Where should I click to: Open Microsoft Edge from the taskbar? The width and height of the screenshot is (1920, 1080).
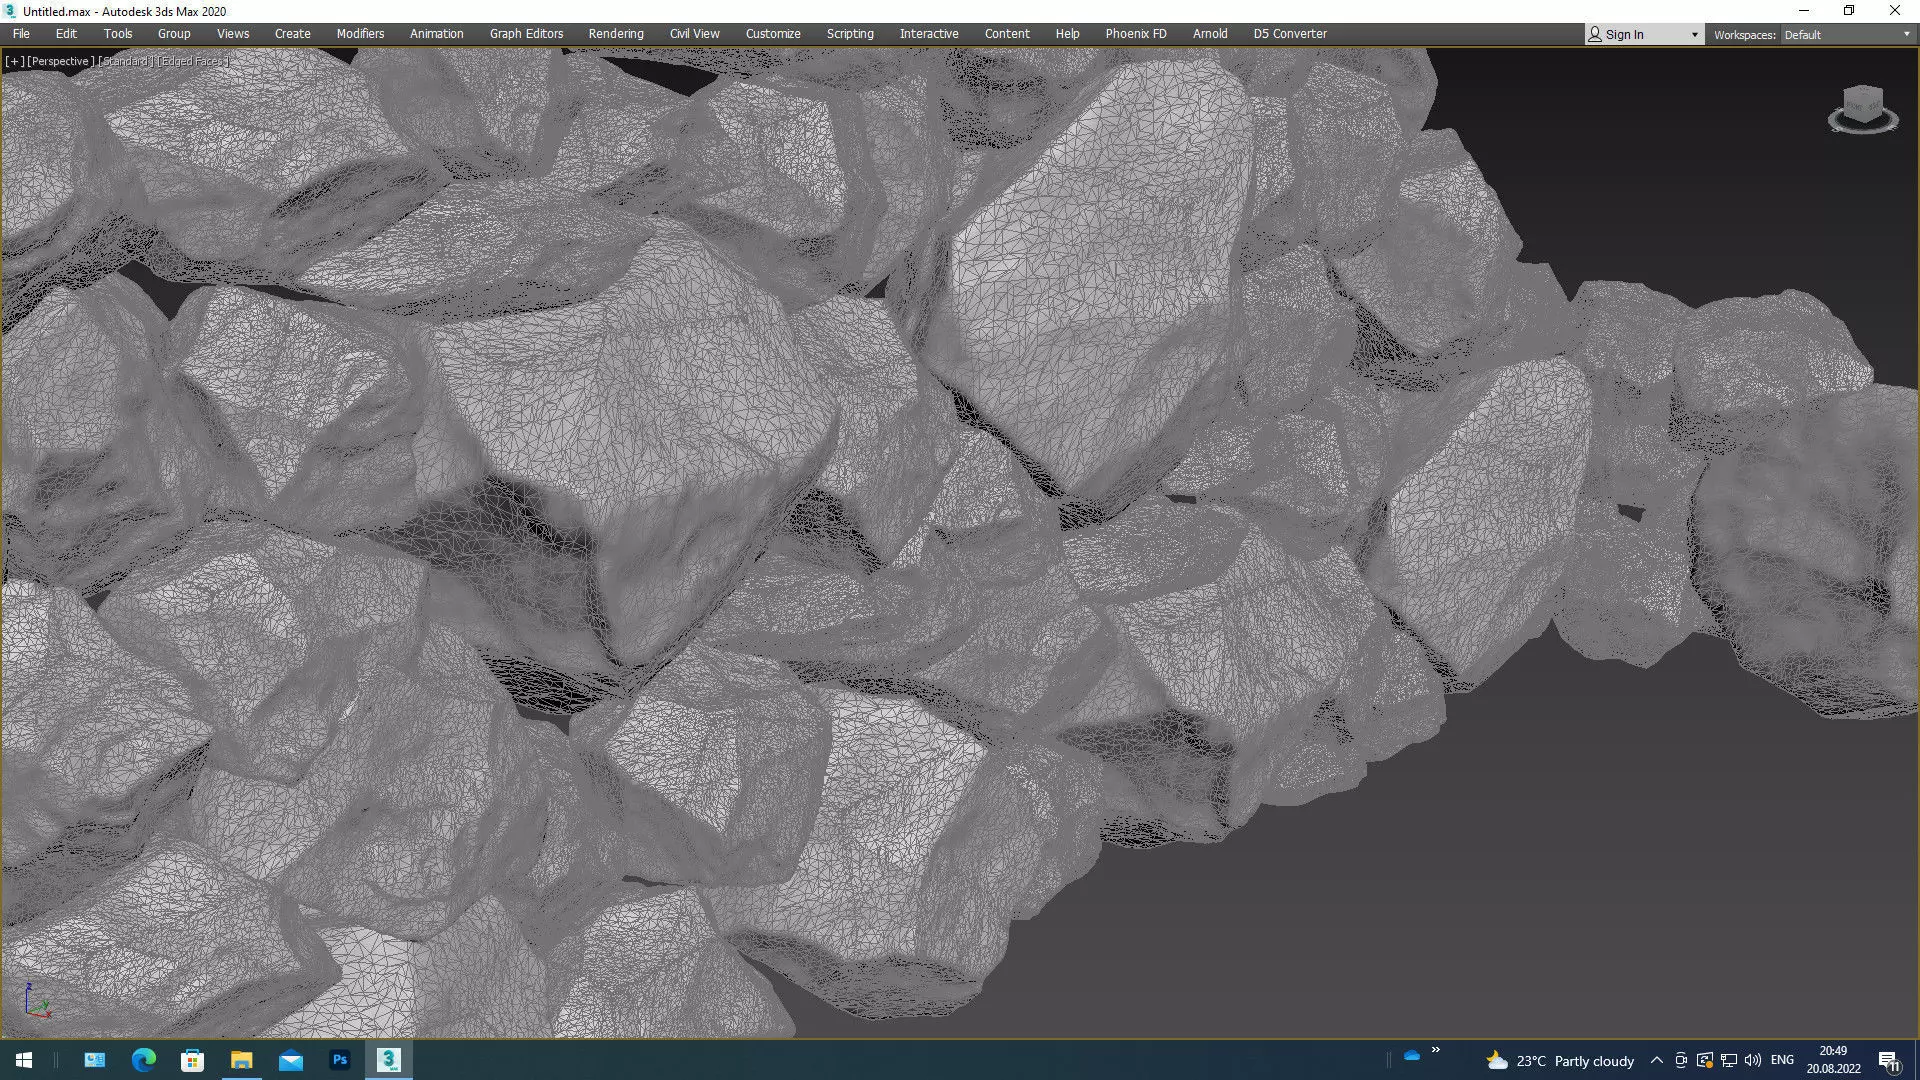tap(144, 1060)
